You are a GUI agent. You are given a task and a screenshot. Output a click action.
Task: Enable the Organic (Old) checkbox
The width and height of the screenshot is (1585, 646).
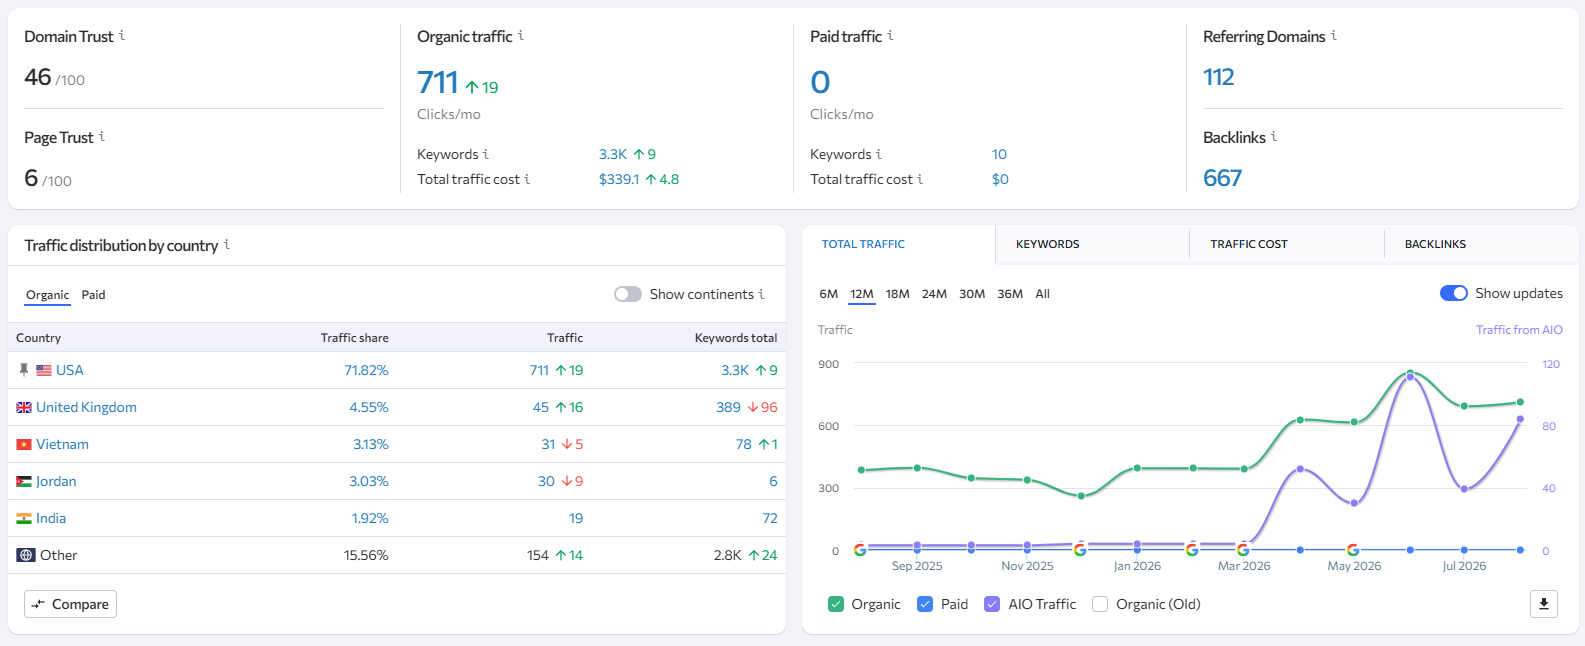point(1100,604)
